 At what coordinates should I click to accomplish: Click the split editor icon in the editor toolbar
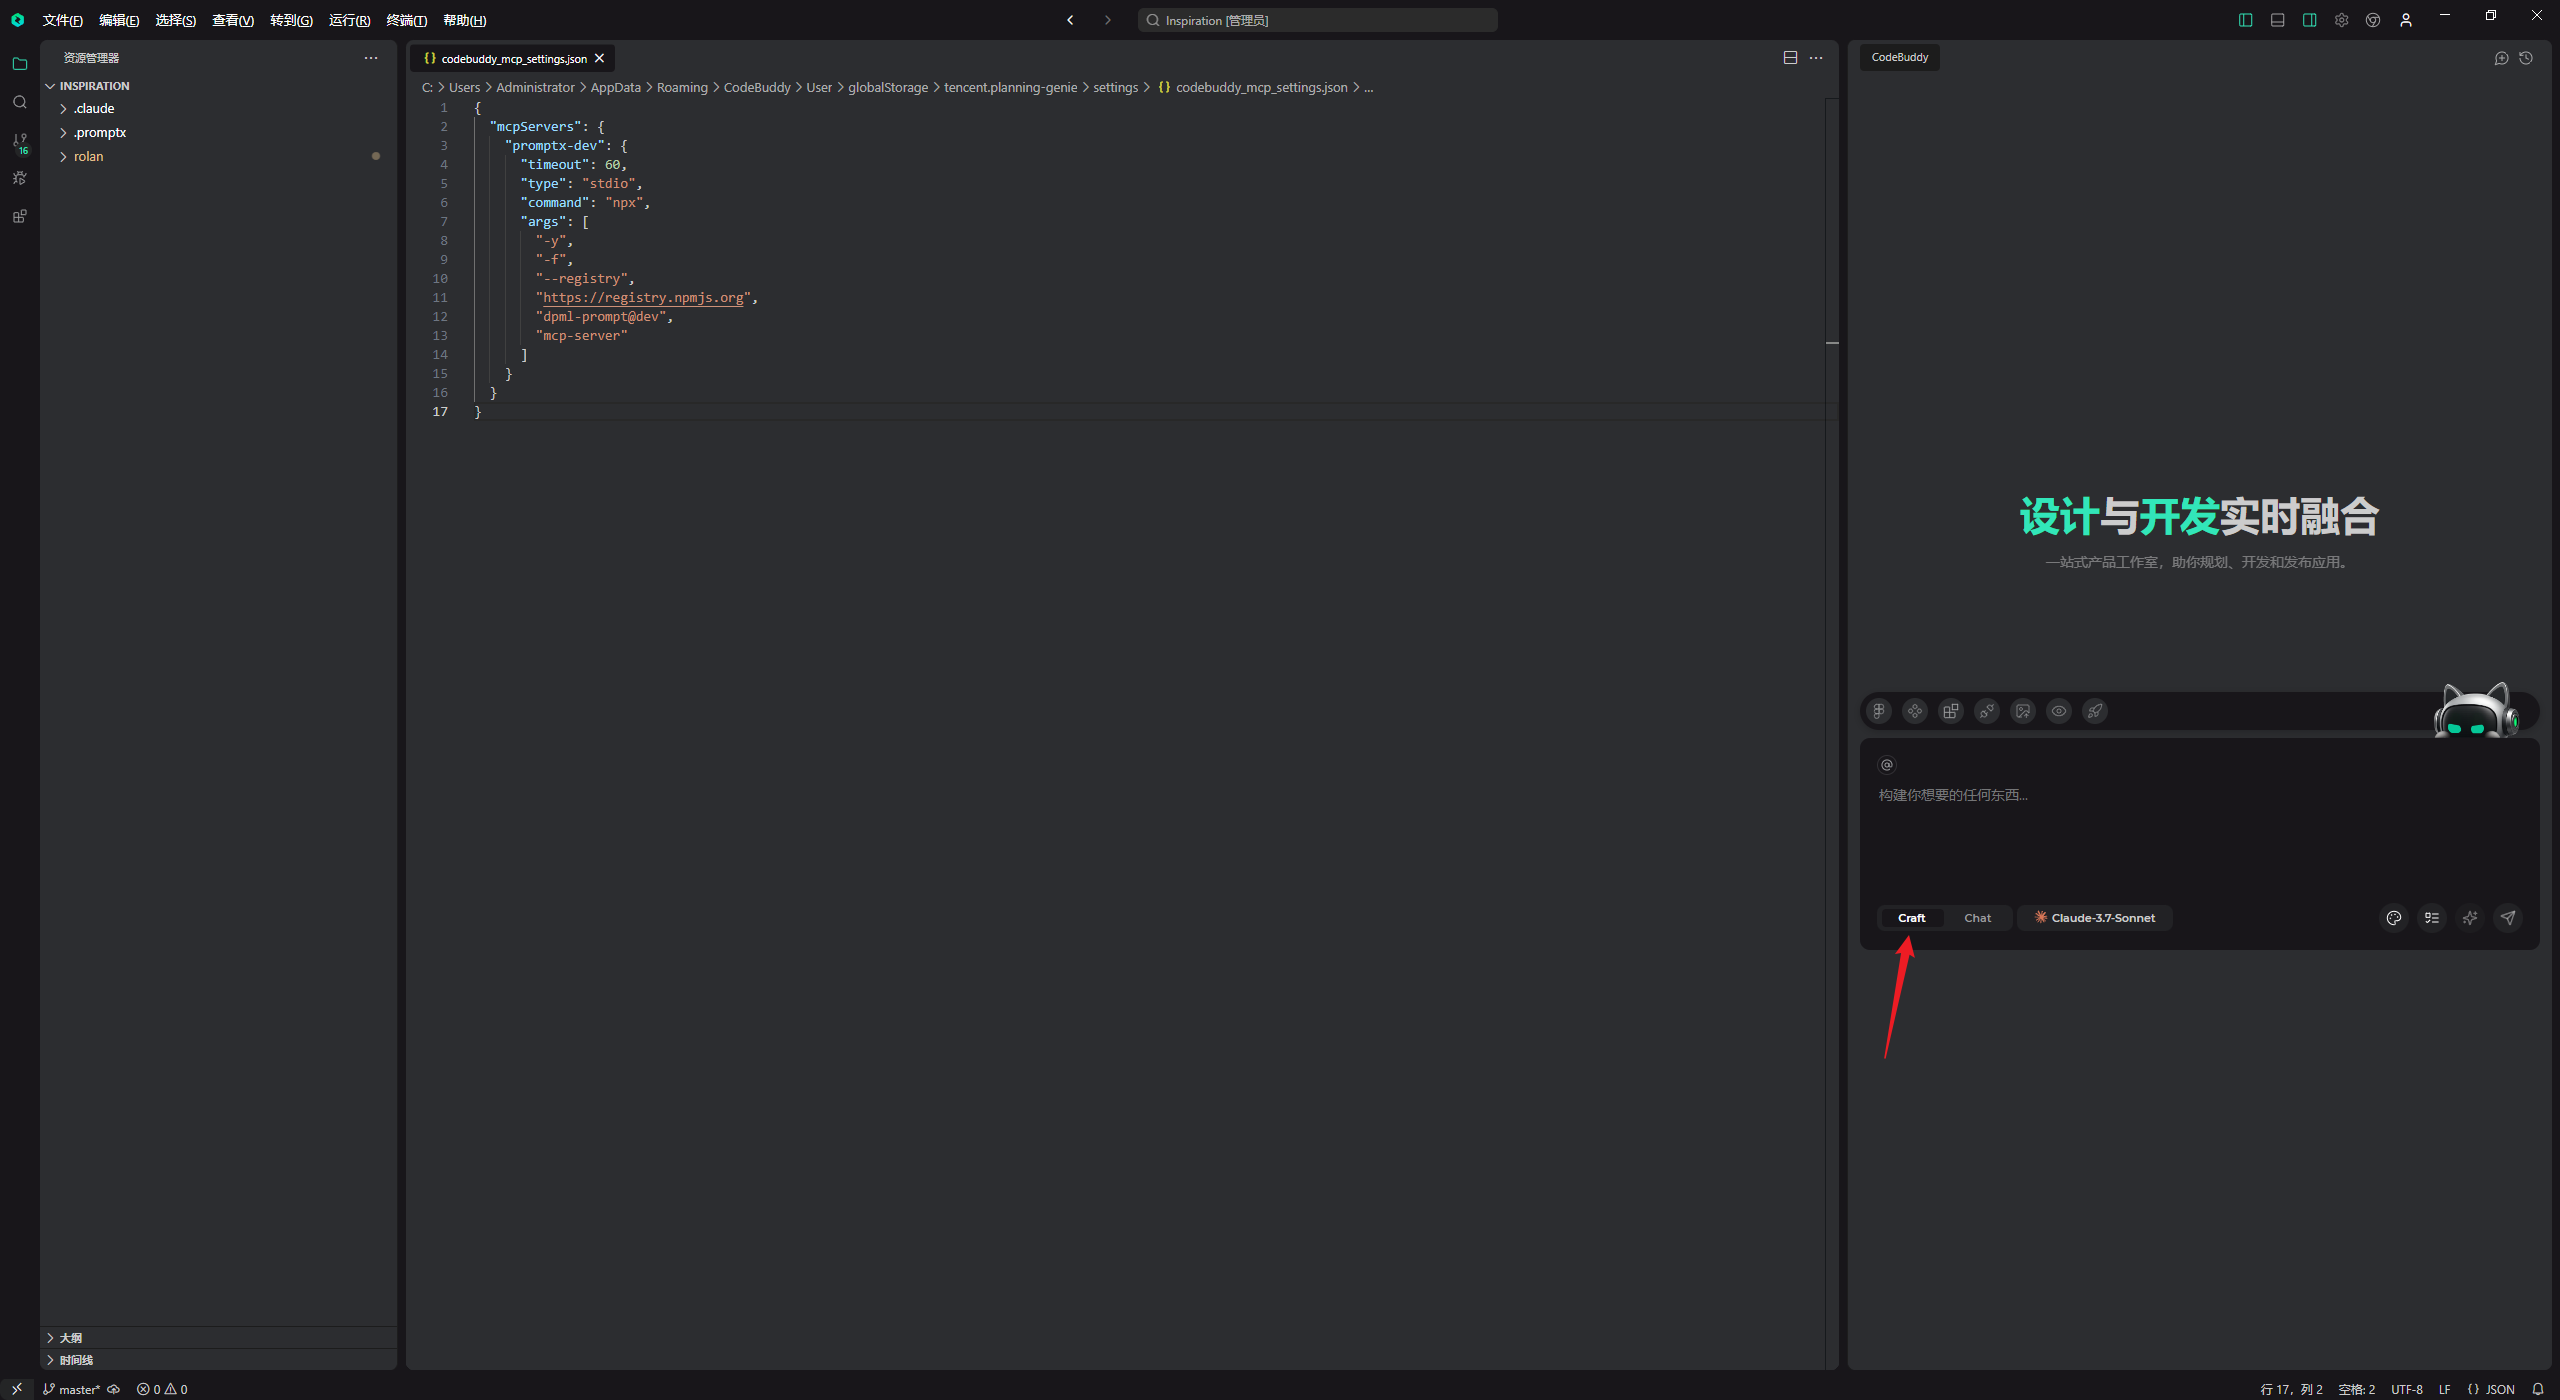pos(1790,58)
